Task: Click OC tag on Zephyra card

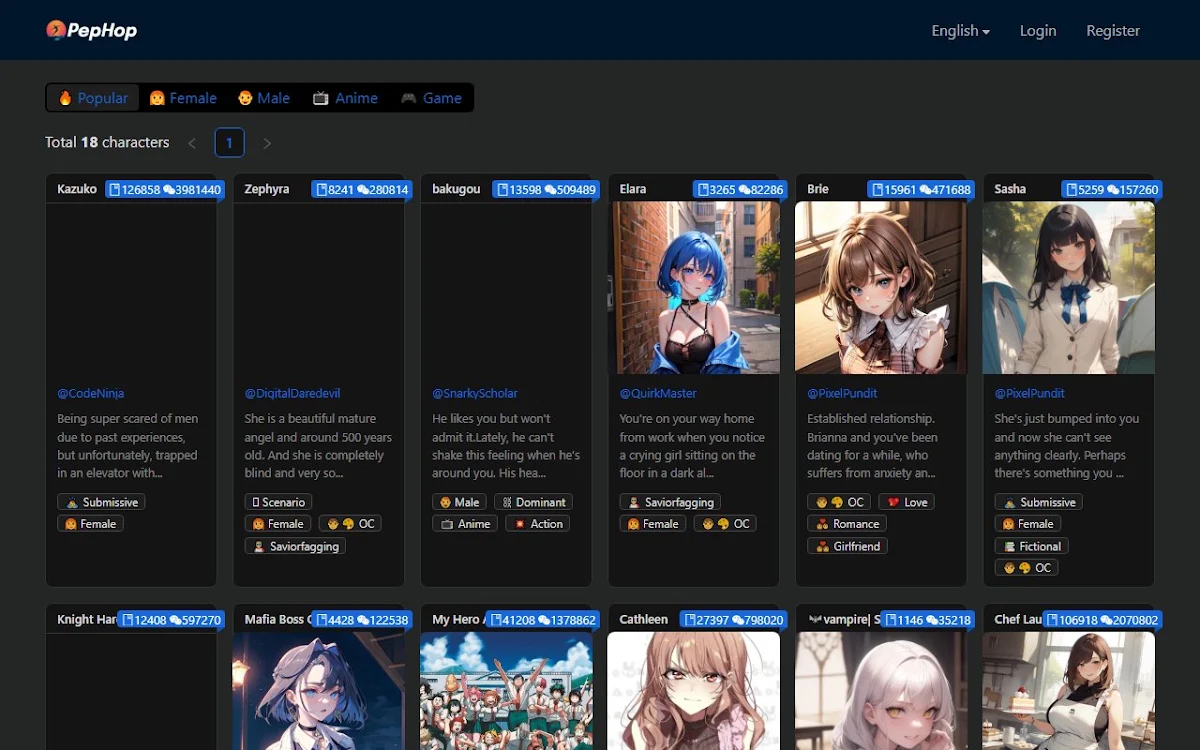Action: tap(350, 524)
